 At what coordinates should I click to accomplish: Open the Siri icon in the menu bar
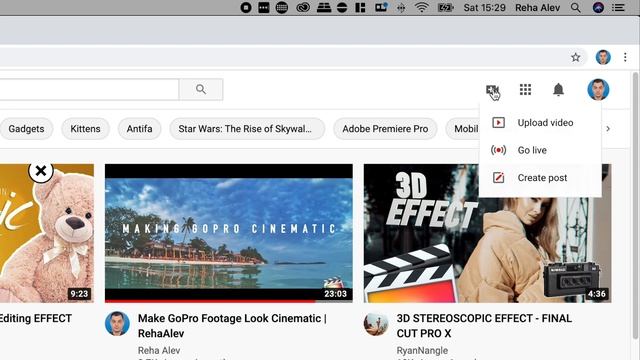point(598,8)
